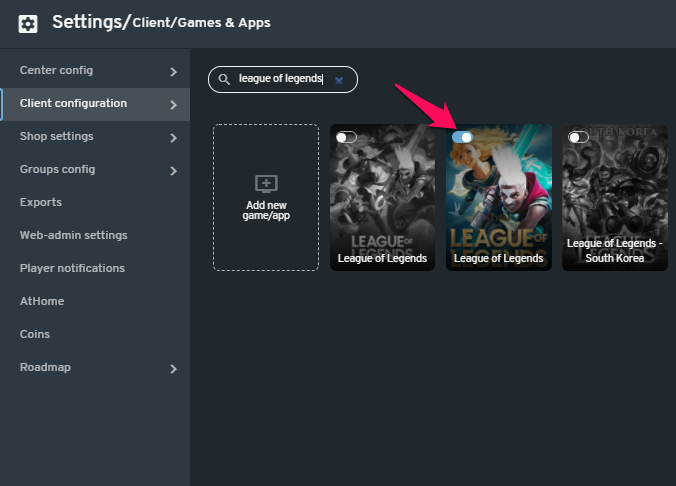Expand the Groups config chevron
The width and height of the screenshot is (676, 486).
click(173, 171)
